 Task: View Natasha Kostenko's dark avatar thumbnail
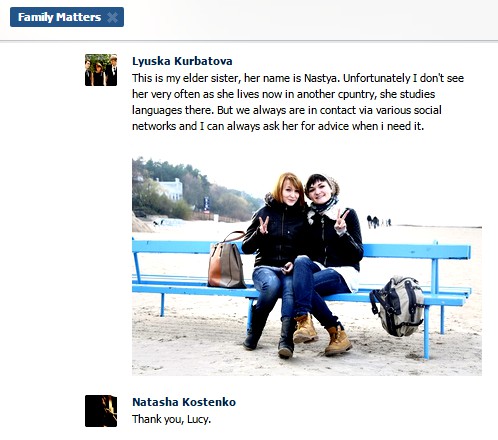click(101, 411)
